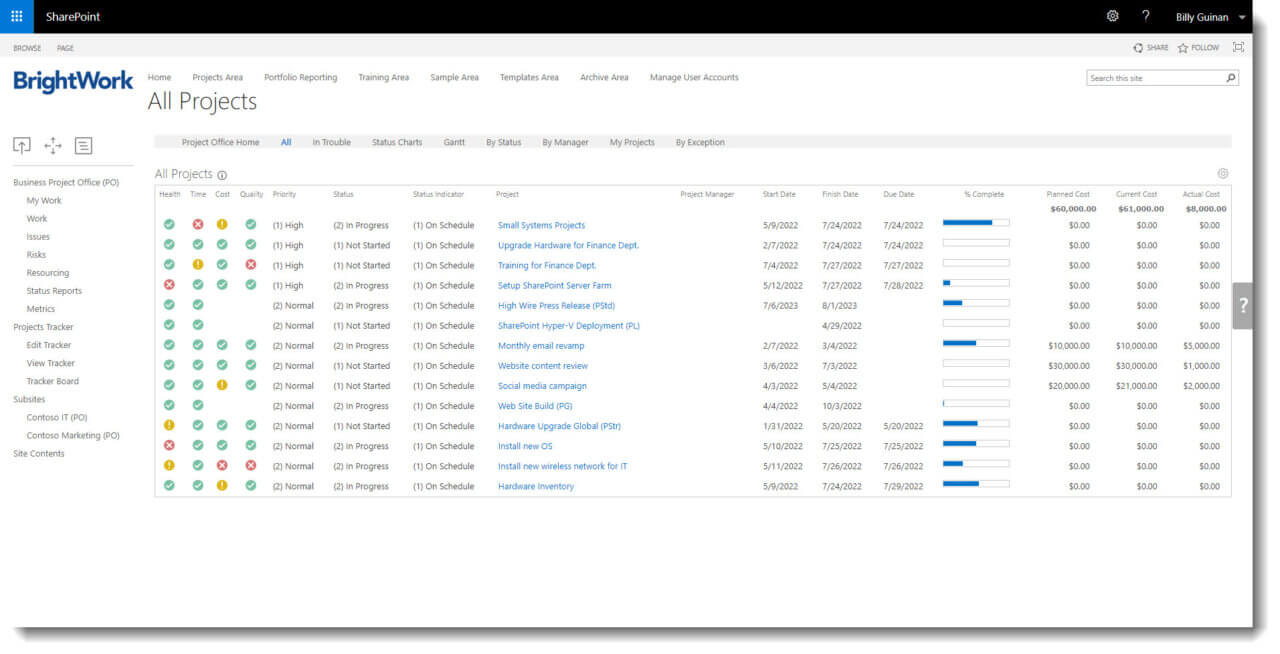
Task: Open the list view icon under the logo
Action: click(83, 145)
